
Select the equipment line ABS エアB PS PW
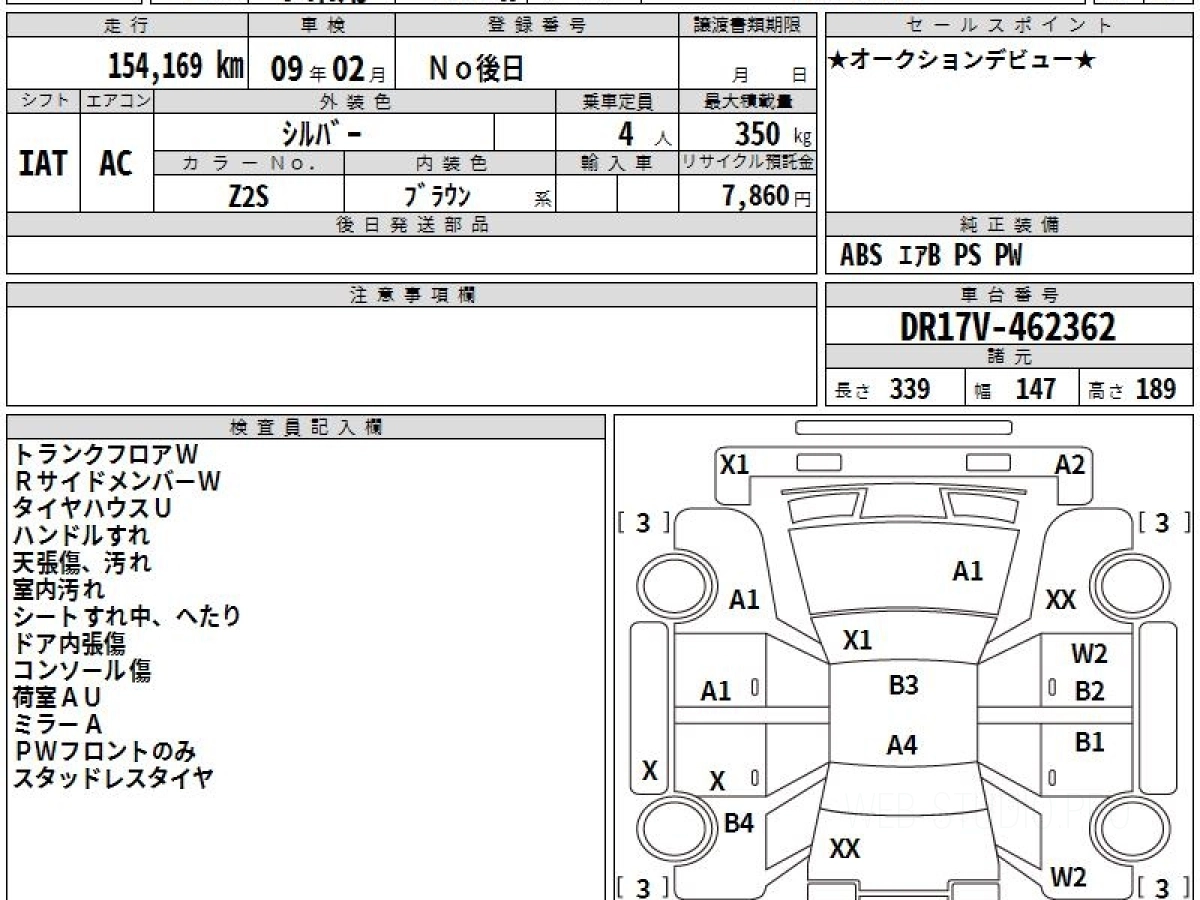coord(931,256)
